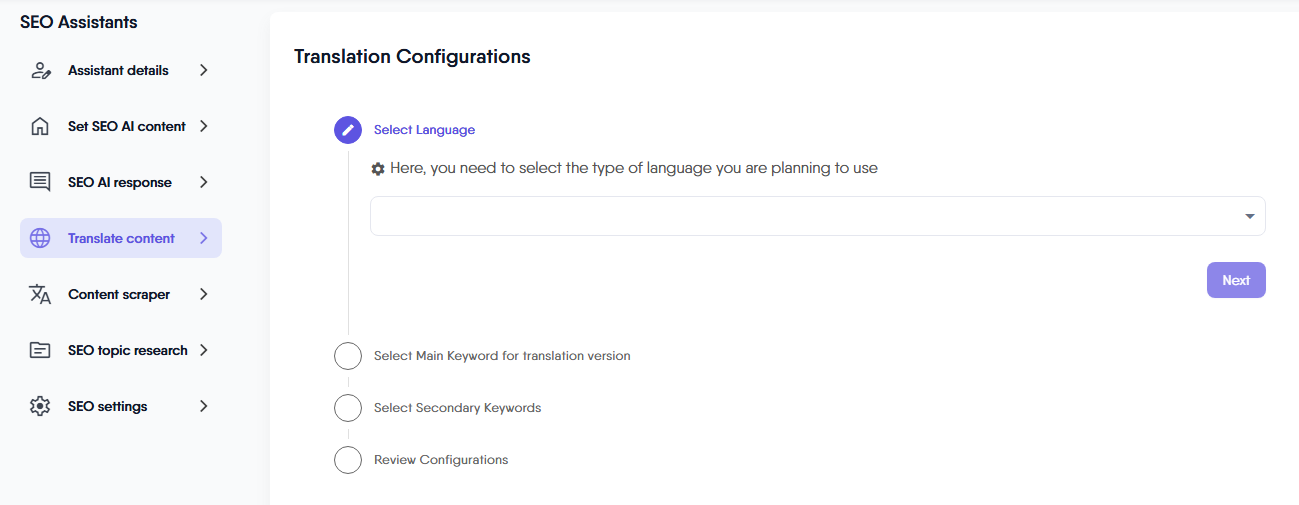The image size is (1299, 505).
Task: Click the pencil step icon for Select Language
Action: [348, 130]
